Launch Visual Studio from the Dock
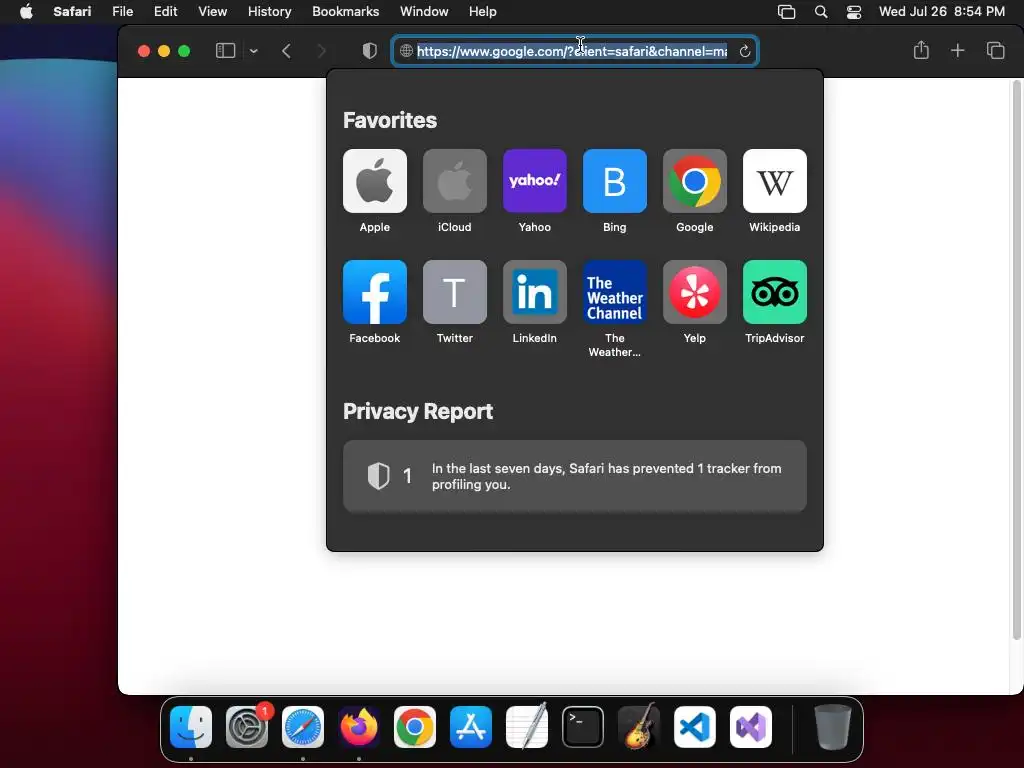Viewport: 1024px width, 768px height. click(x=751, y=727)
